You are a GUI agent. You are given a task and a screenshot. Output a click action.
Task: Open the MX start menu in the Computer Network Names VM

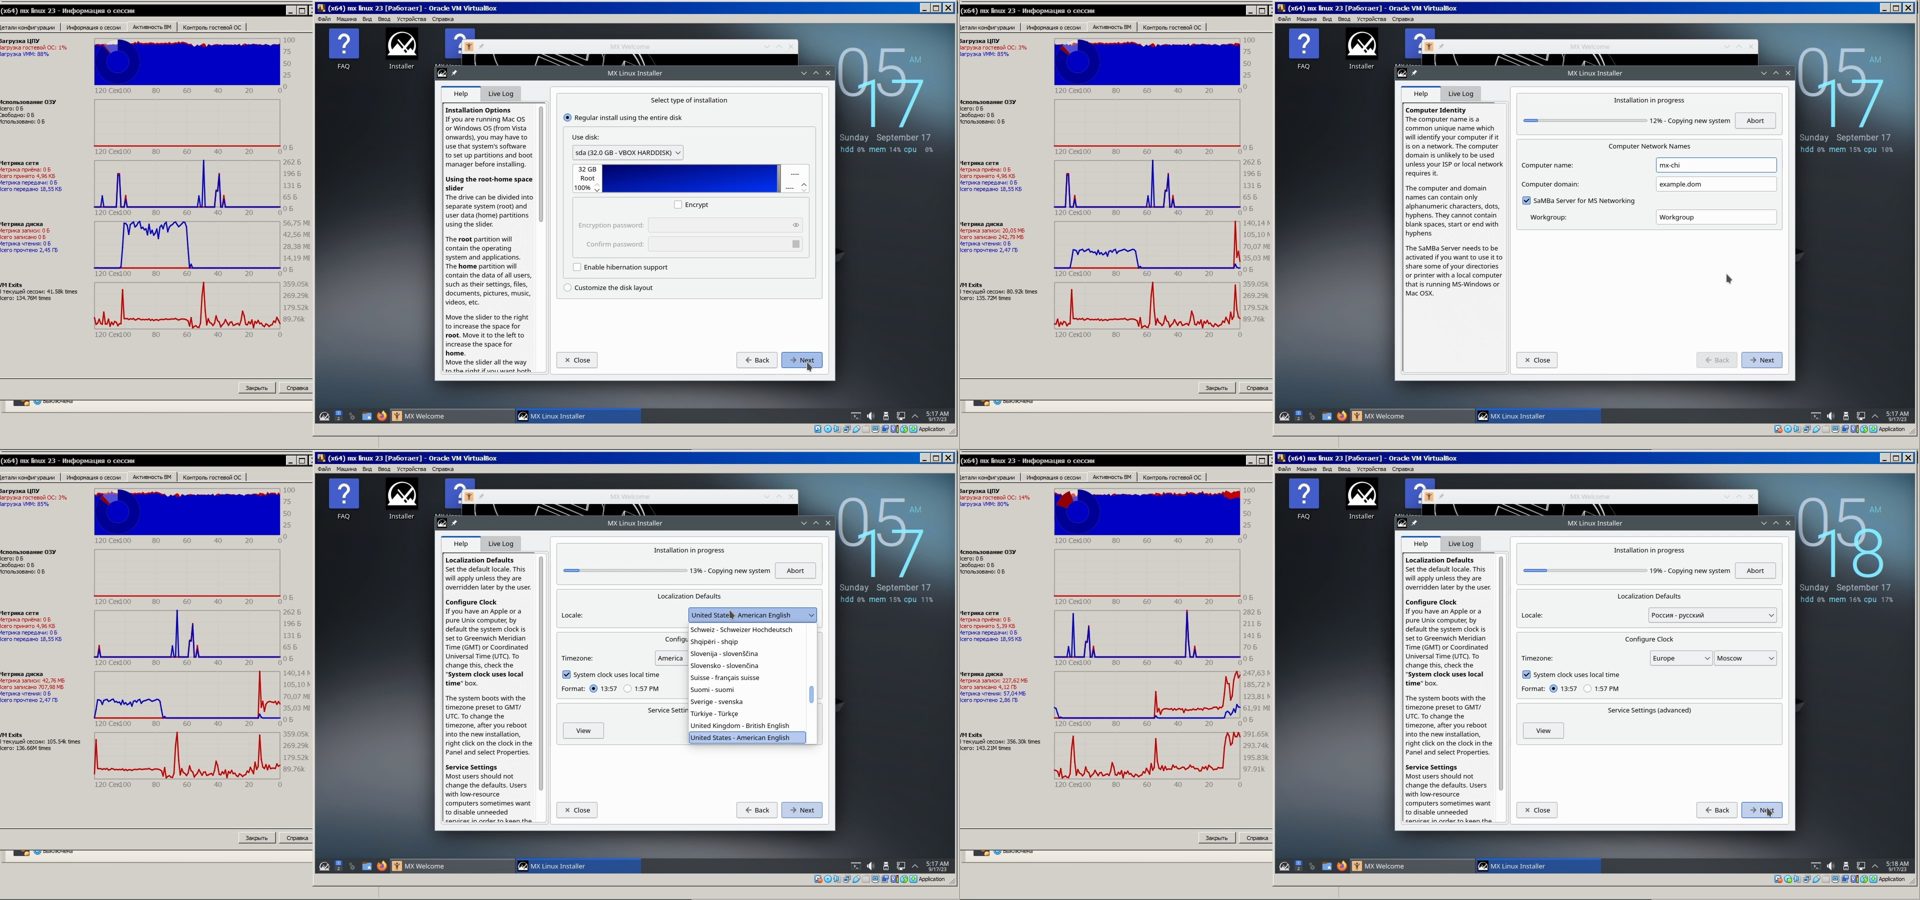[x=1284, y=416]
